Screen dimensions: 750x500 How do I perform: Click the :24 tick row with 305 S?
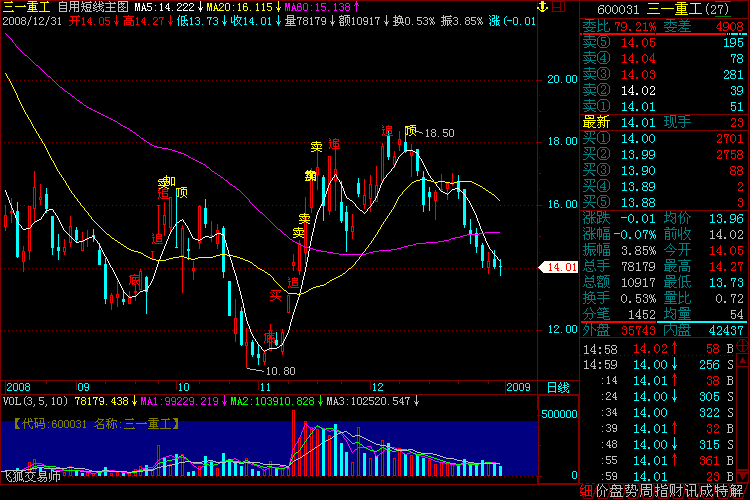pos(659,397)
